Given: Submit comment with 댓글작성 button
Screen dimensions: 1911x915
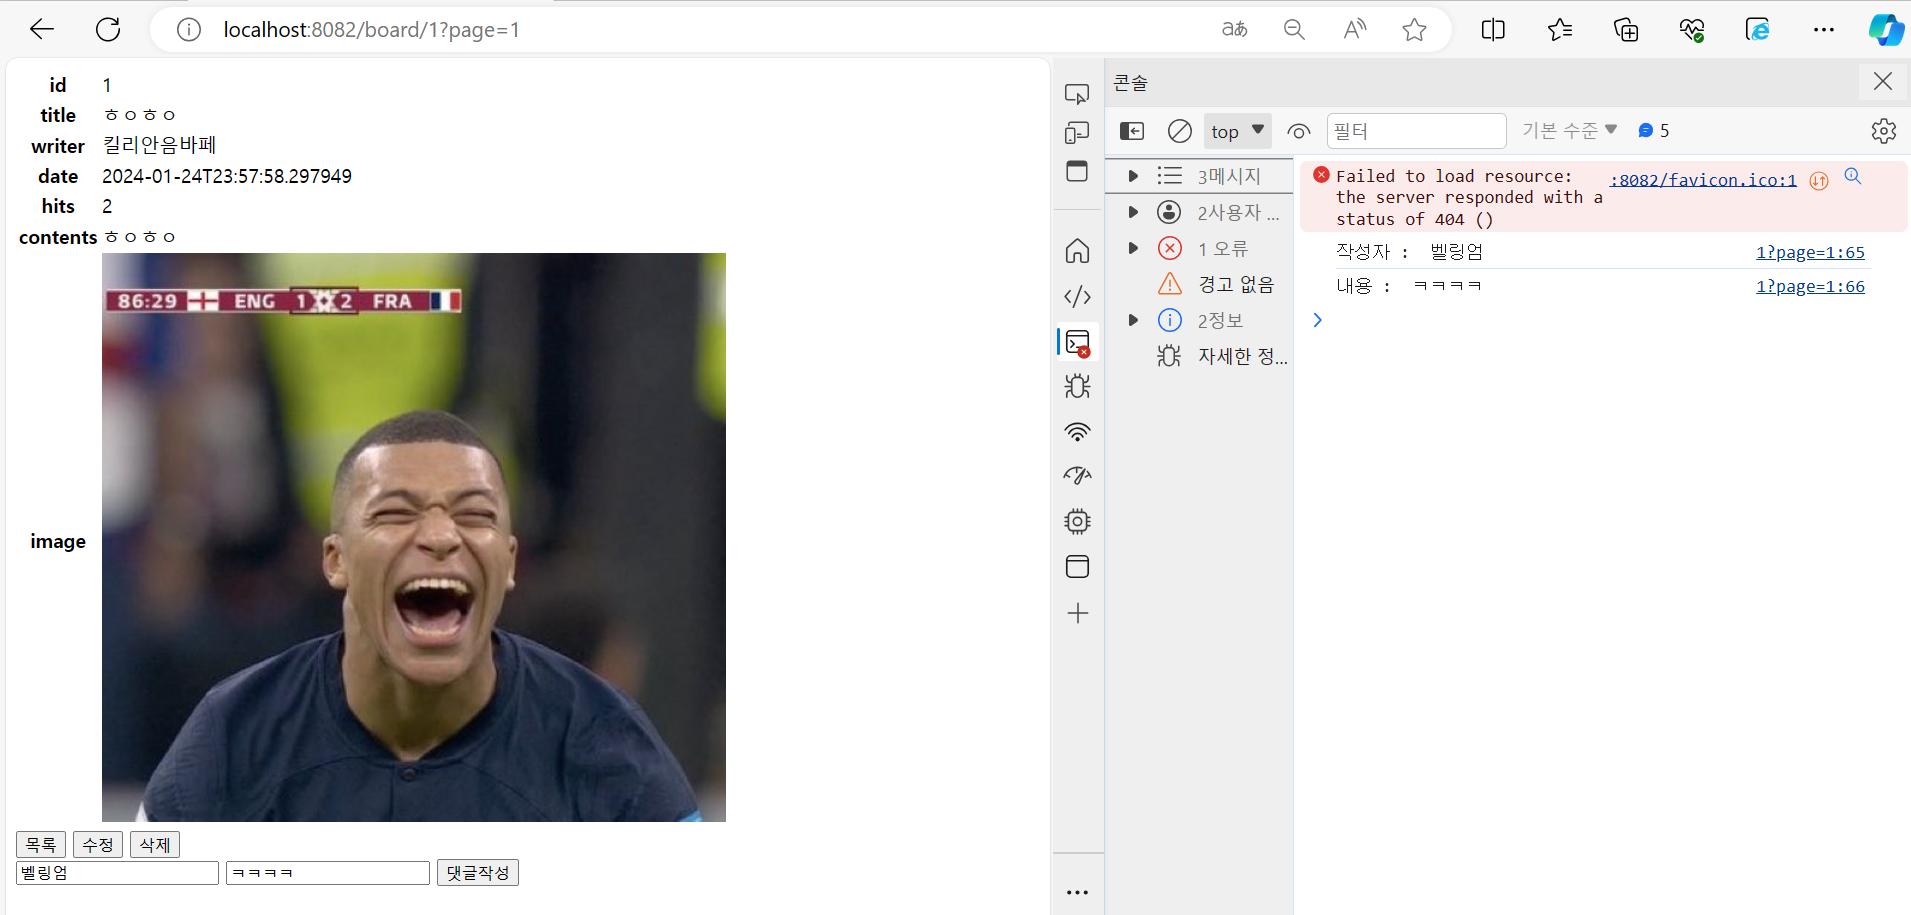Looking at the screenshot, I should click(x=478, y=873).
